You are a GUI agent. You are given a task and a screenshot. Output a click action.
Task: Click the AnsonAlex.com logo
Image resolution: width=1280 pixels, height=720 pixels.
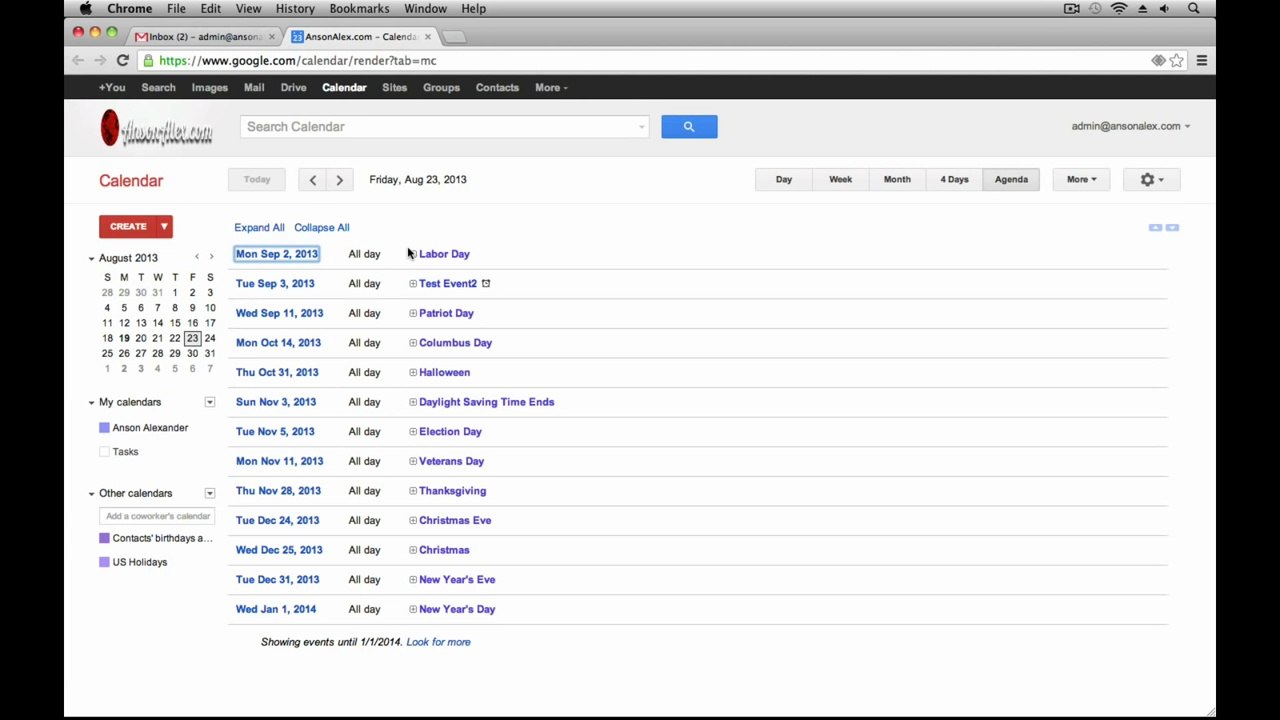click(156, 129)
